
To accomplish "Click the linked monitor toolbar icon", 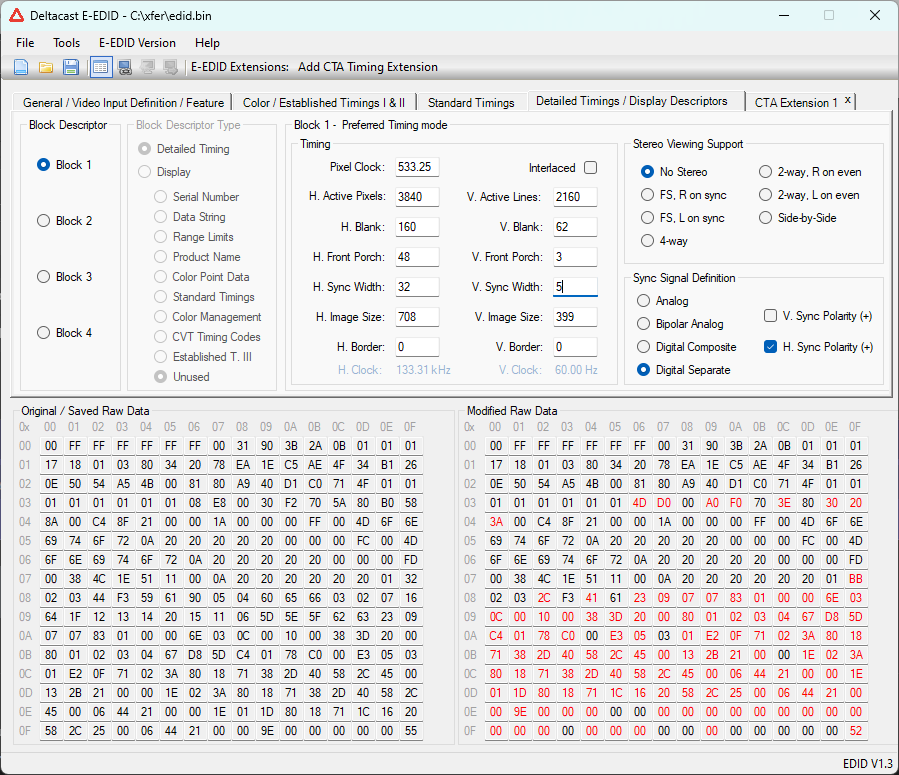I will [x=125, y=67].
